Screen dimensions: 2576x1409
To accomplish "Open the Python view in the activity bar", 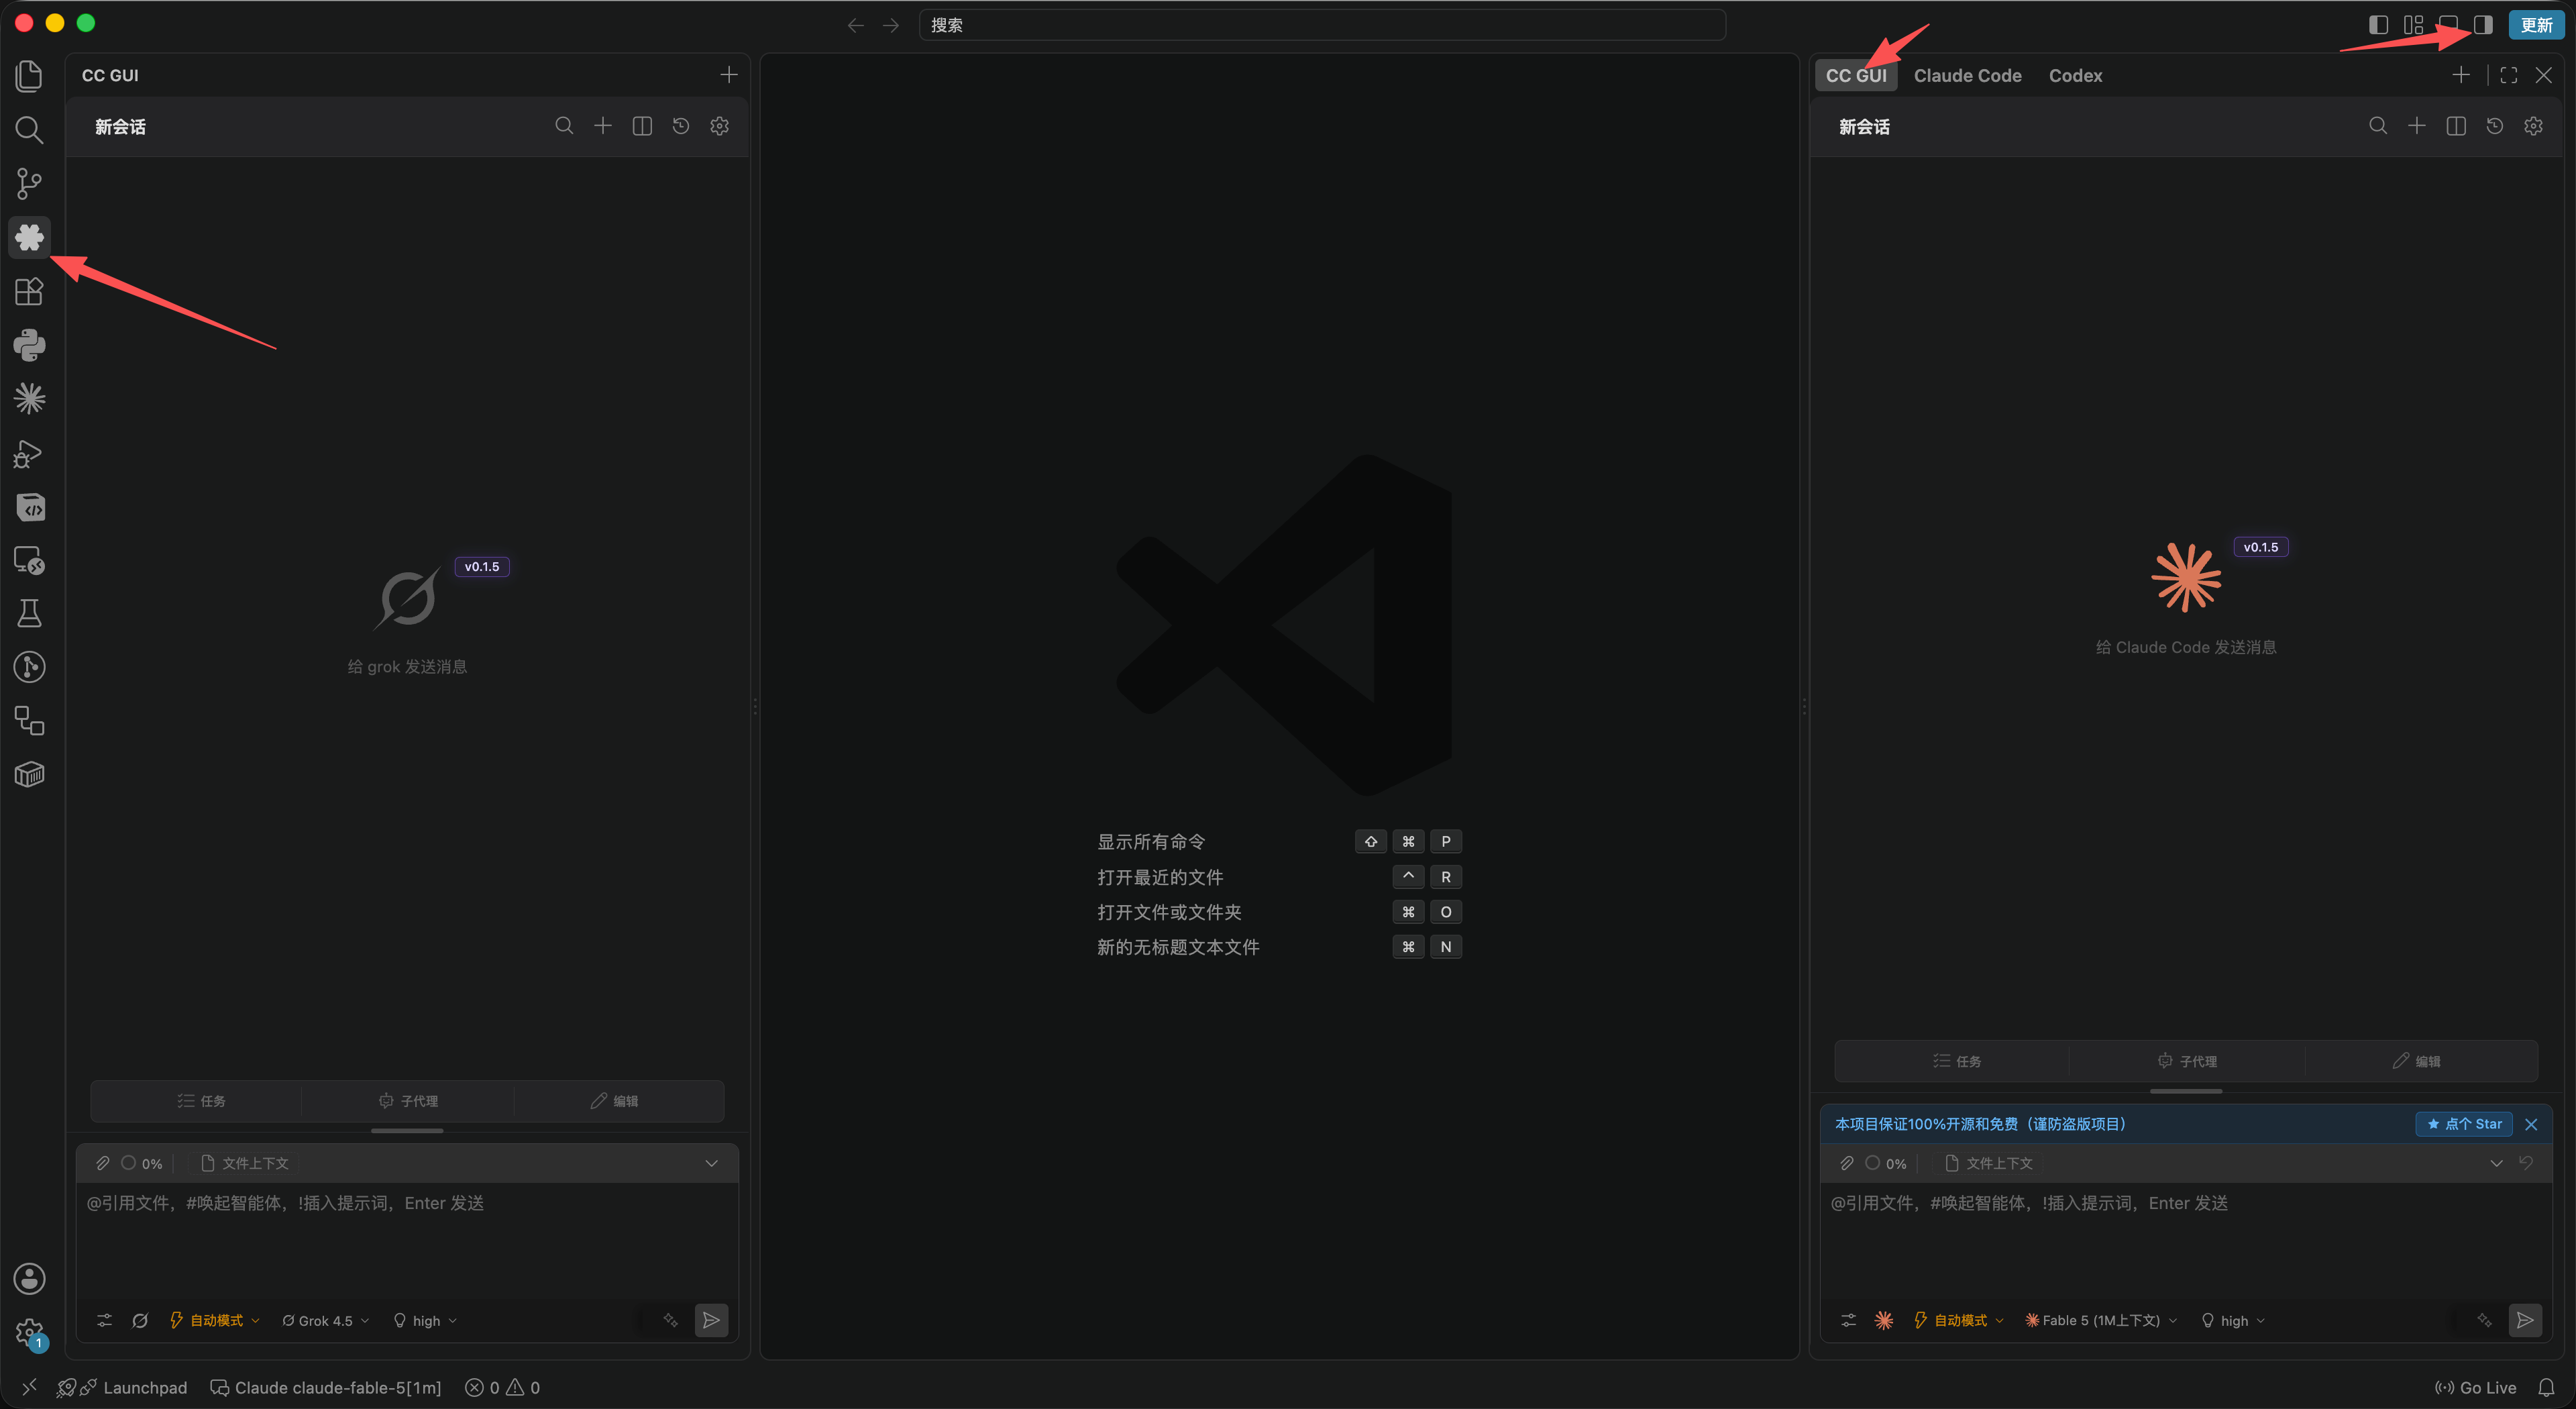I will point(29,345).
